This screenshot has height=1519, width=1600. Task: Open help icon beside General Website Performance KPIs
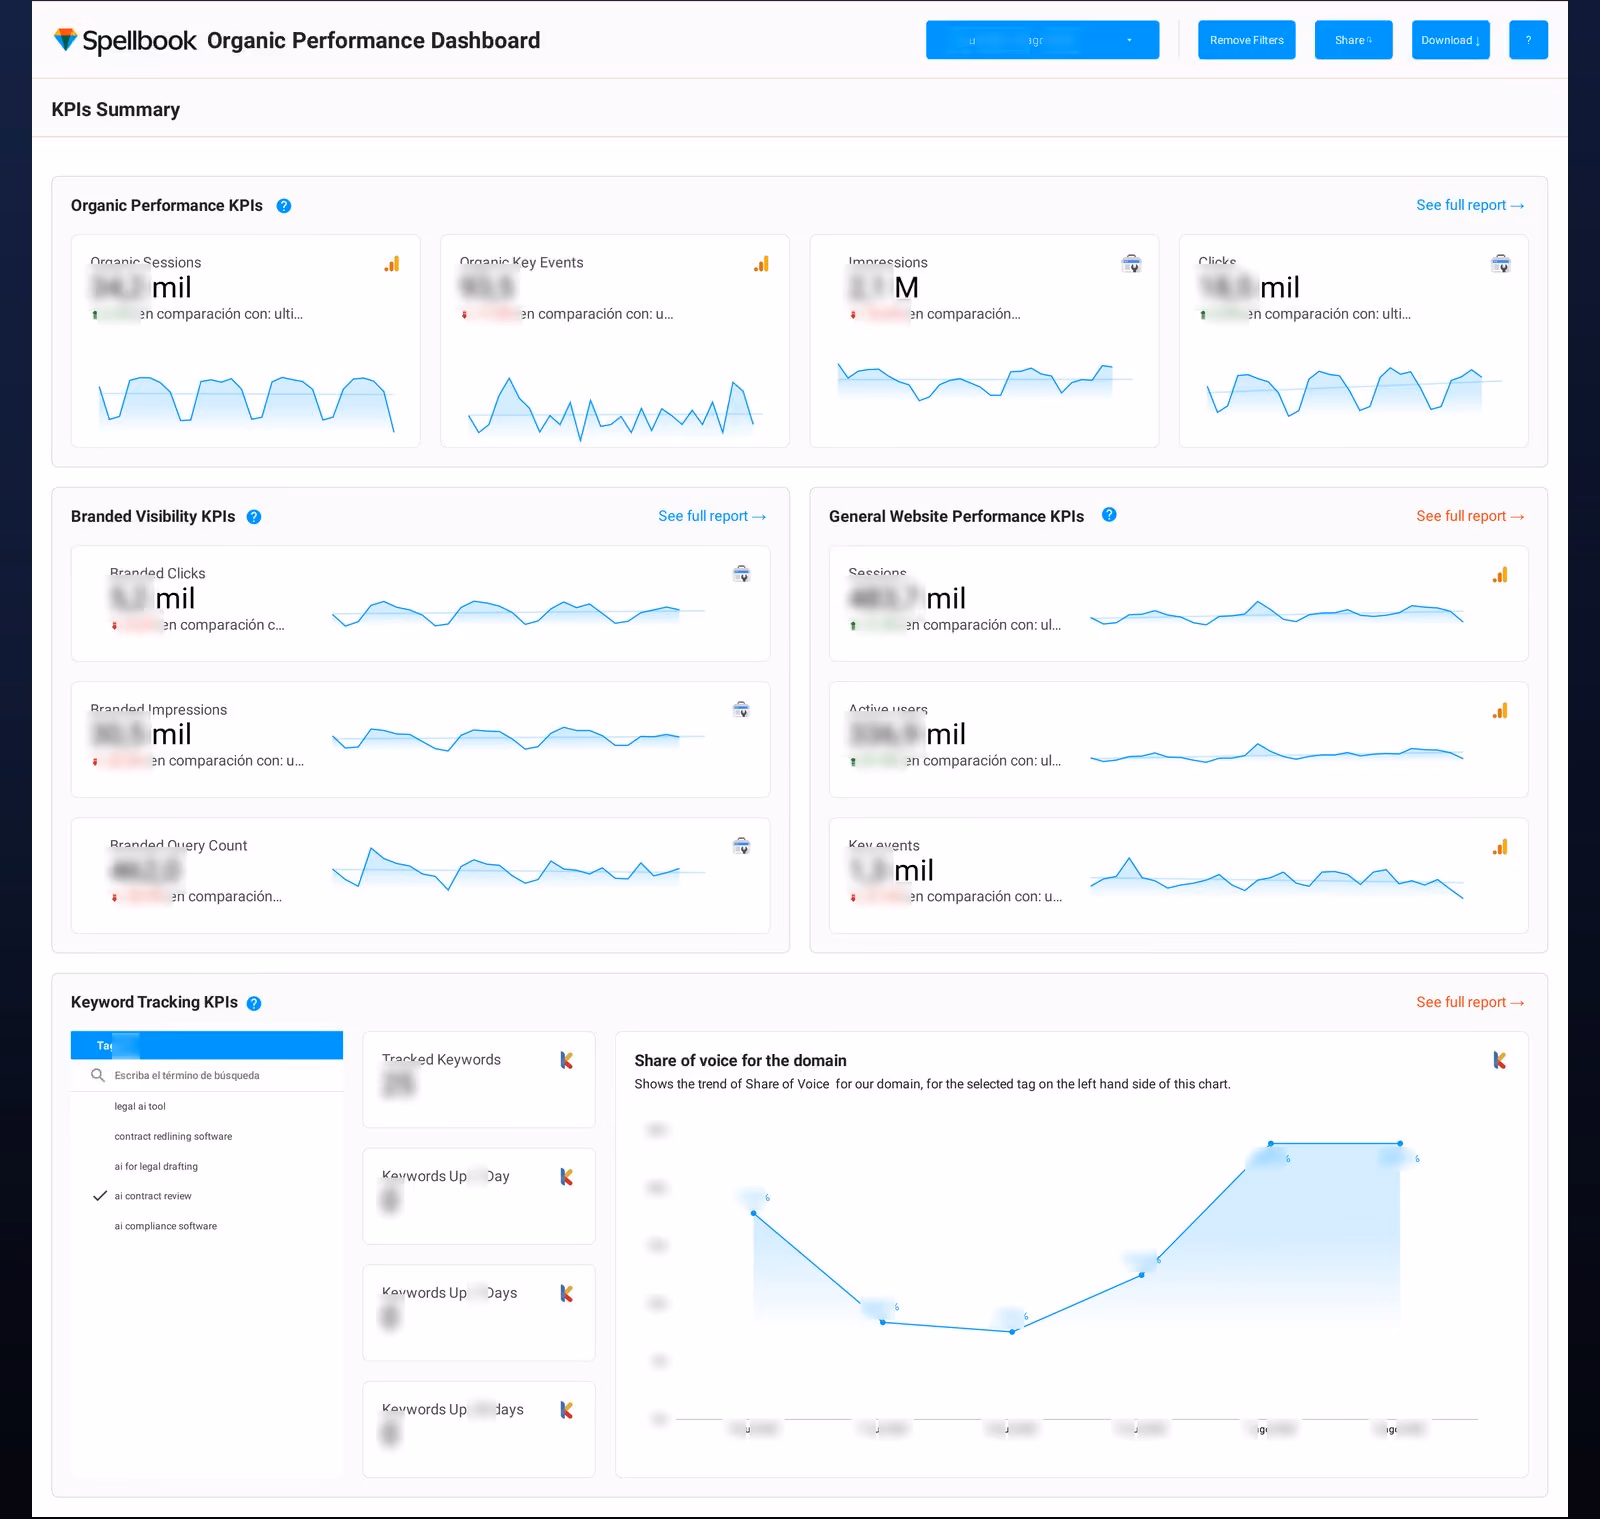pos(1109,515)
